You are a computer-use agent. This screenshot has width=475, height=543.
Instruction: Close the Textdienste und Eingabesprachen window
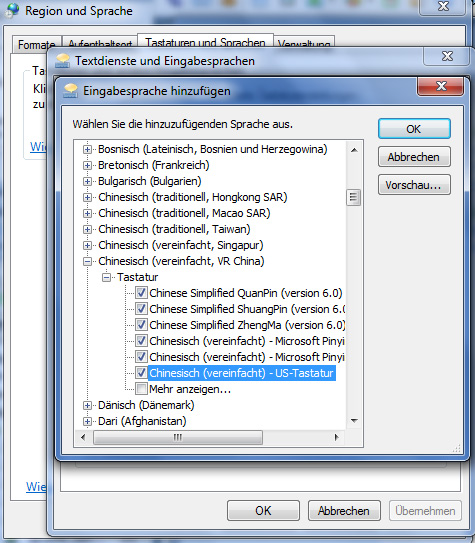coord(447,56)
